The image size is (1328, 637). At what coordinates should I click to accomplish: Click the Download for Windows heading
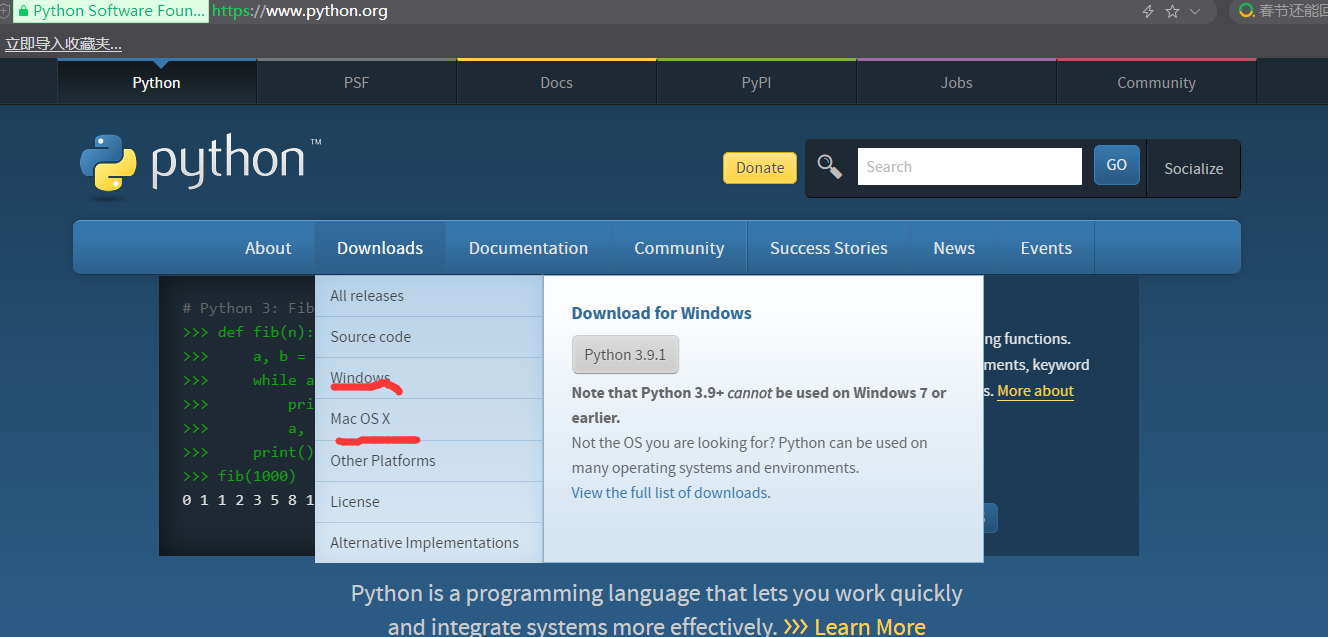tap(662, 313)
